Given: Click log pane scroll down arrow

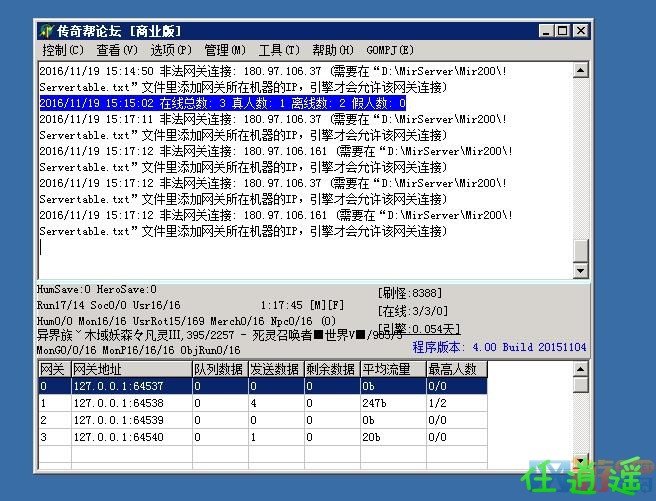Looking at the screenshot, I should pos(580,271).
